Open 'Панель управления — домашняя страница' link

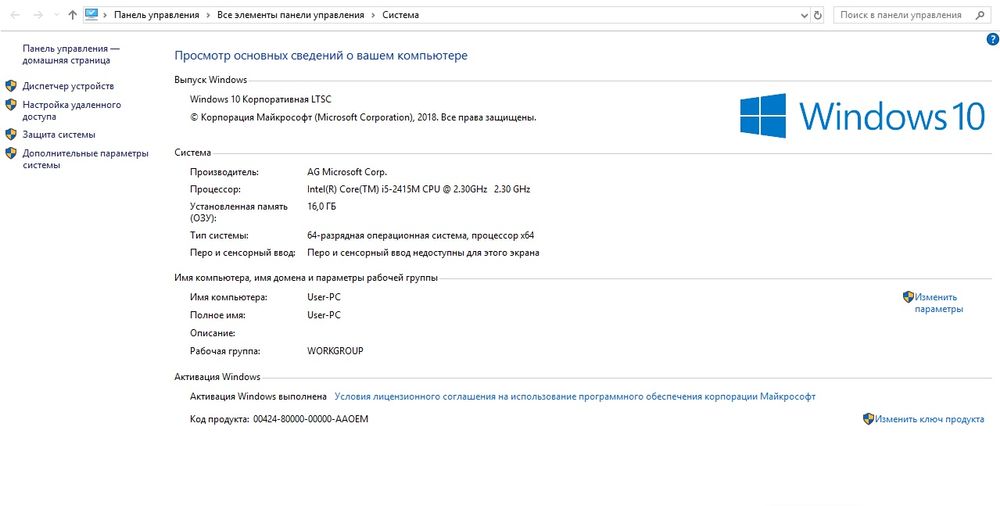pos(71,54)
